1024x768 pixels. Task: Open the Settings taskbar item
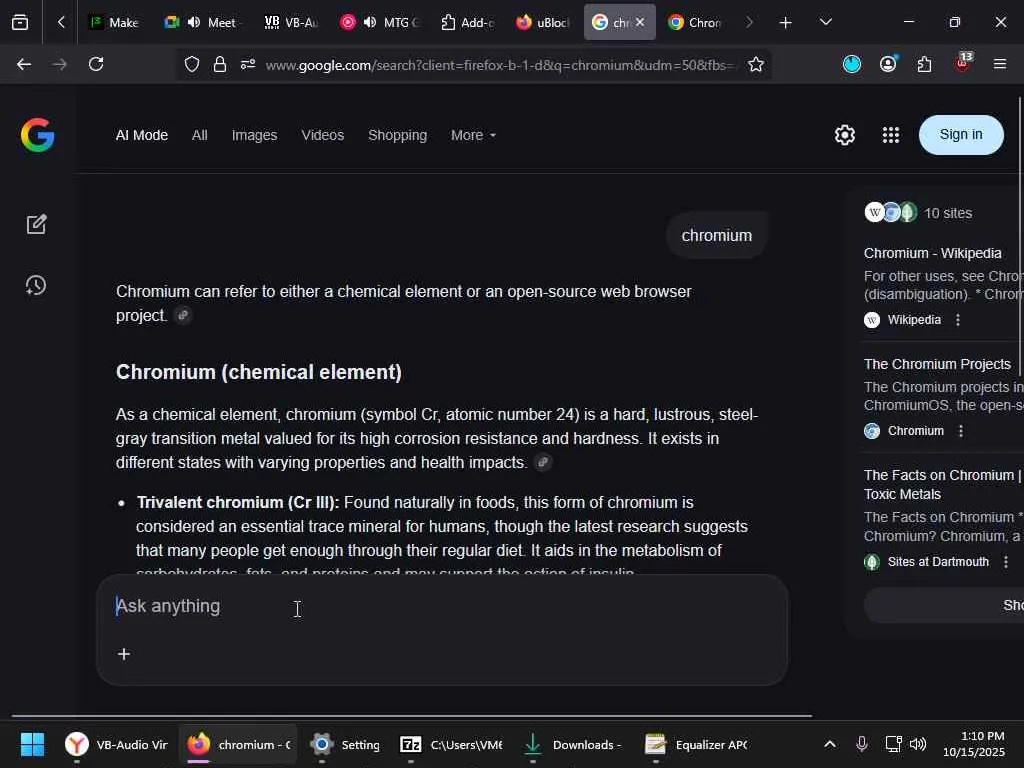point(345,744)
